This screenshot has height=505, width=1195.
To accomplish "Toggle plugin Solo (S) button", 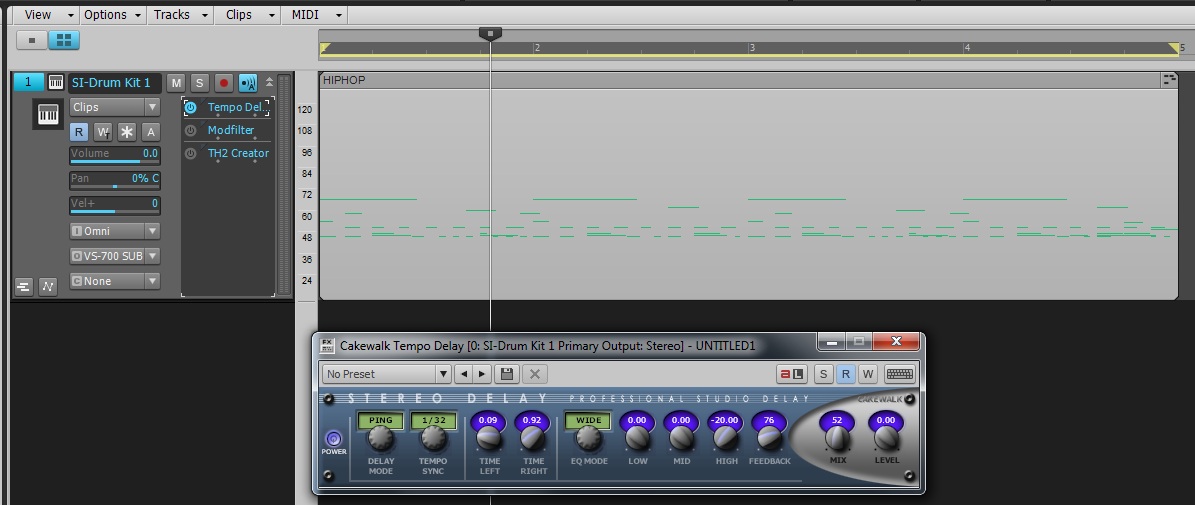I will [823, 374].
